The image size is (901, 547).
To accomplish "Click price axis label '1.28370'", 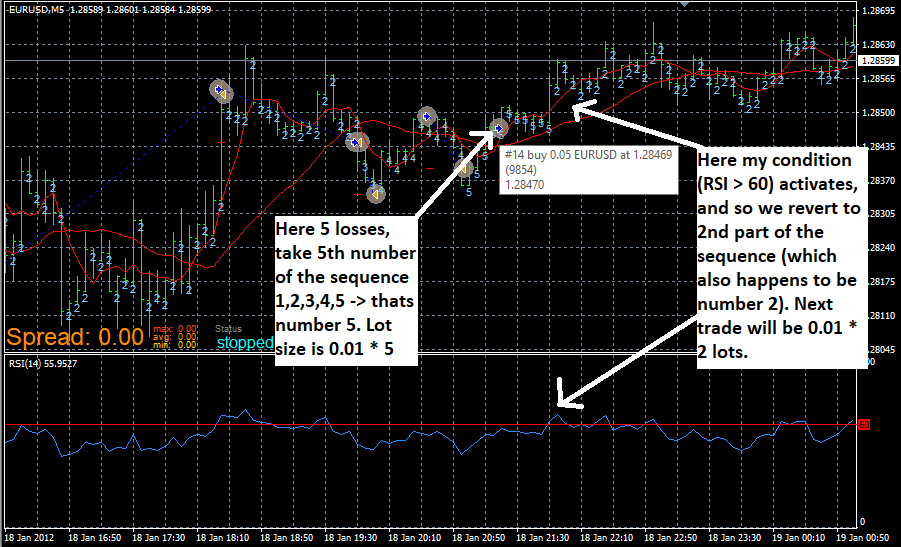I will [x=880, y=180].
